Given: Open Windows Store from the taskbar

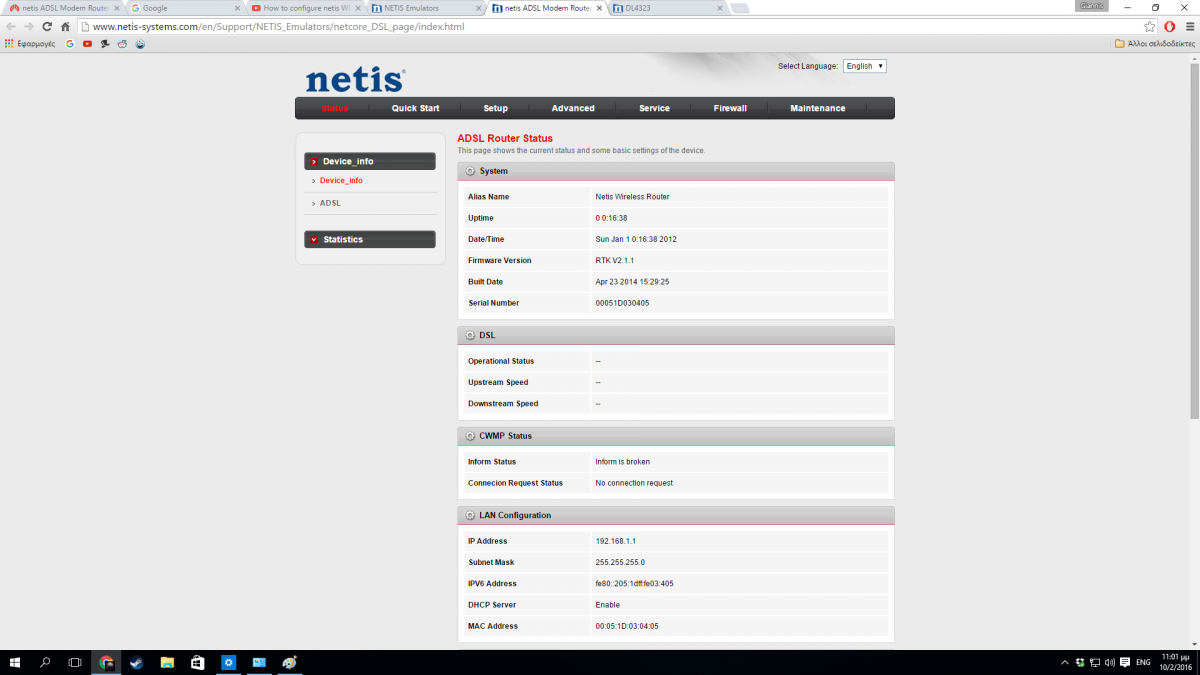Looking at the screenshot, I should [x=198, y=662].
